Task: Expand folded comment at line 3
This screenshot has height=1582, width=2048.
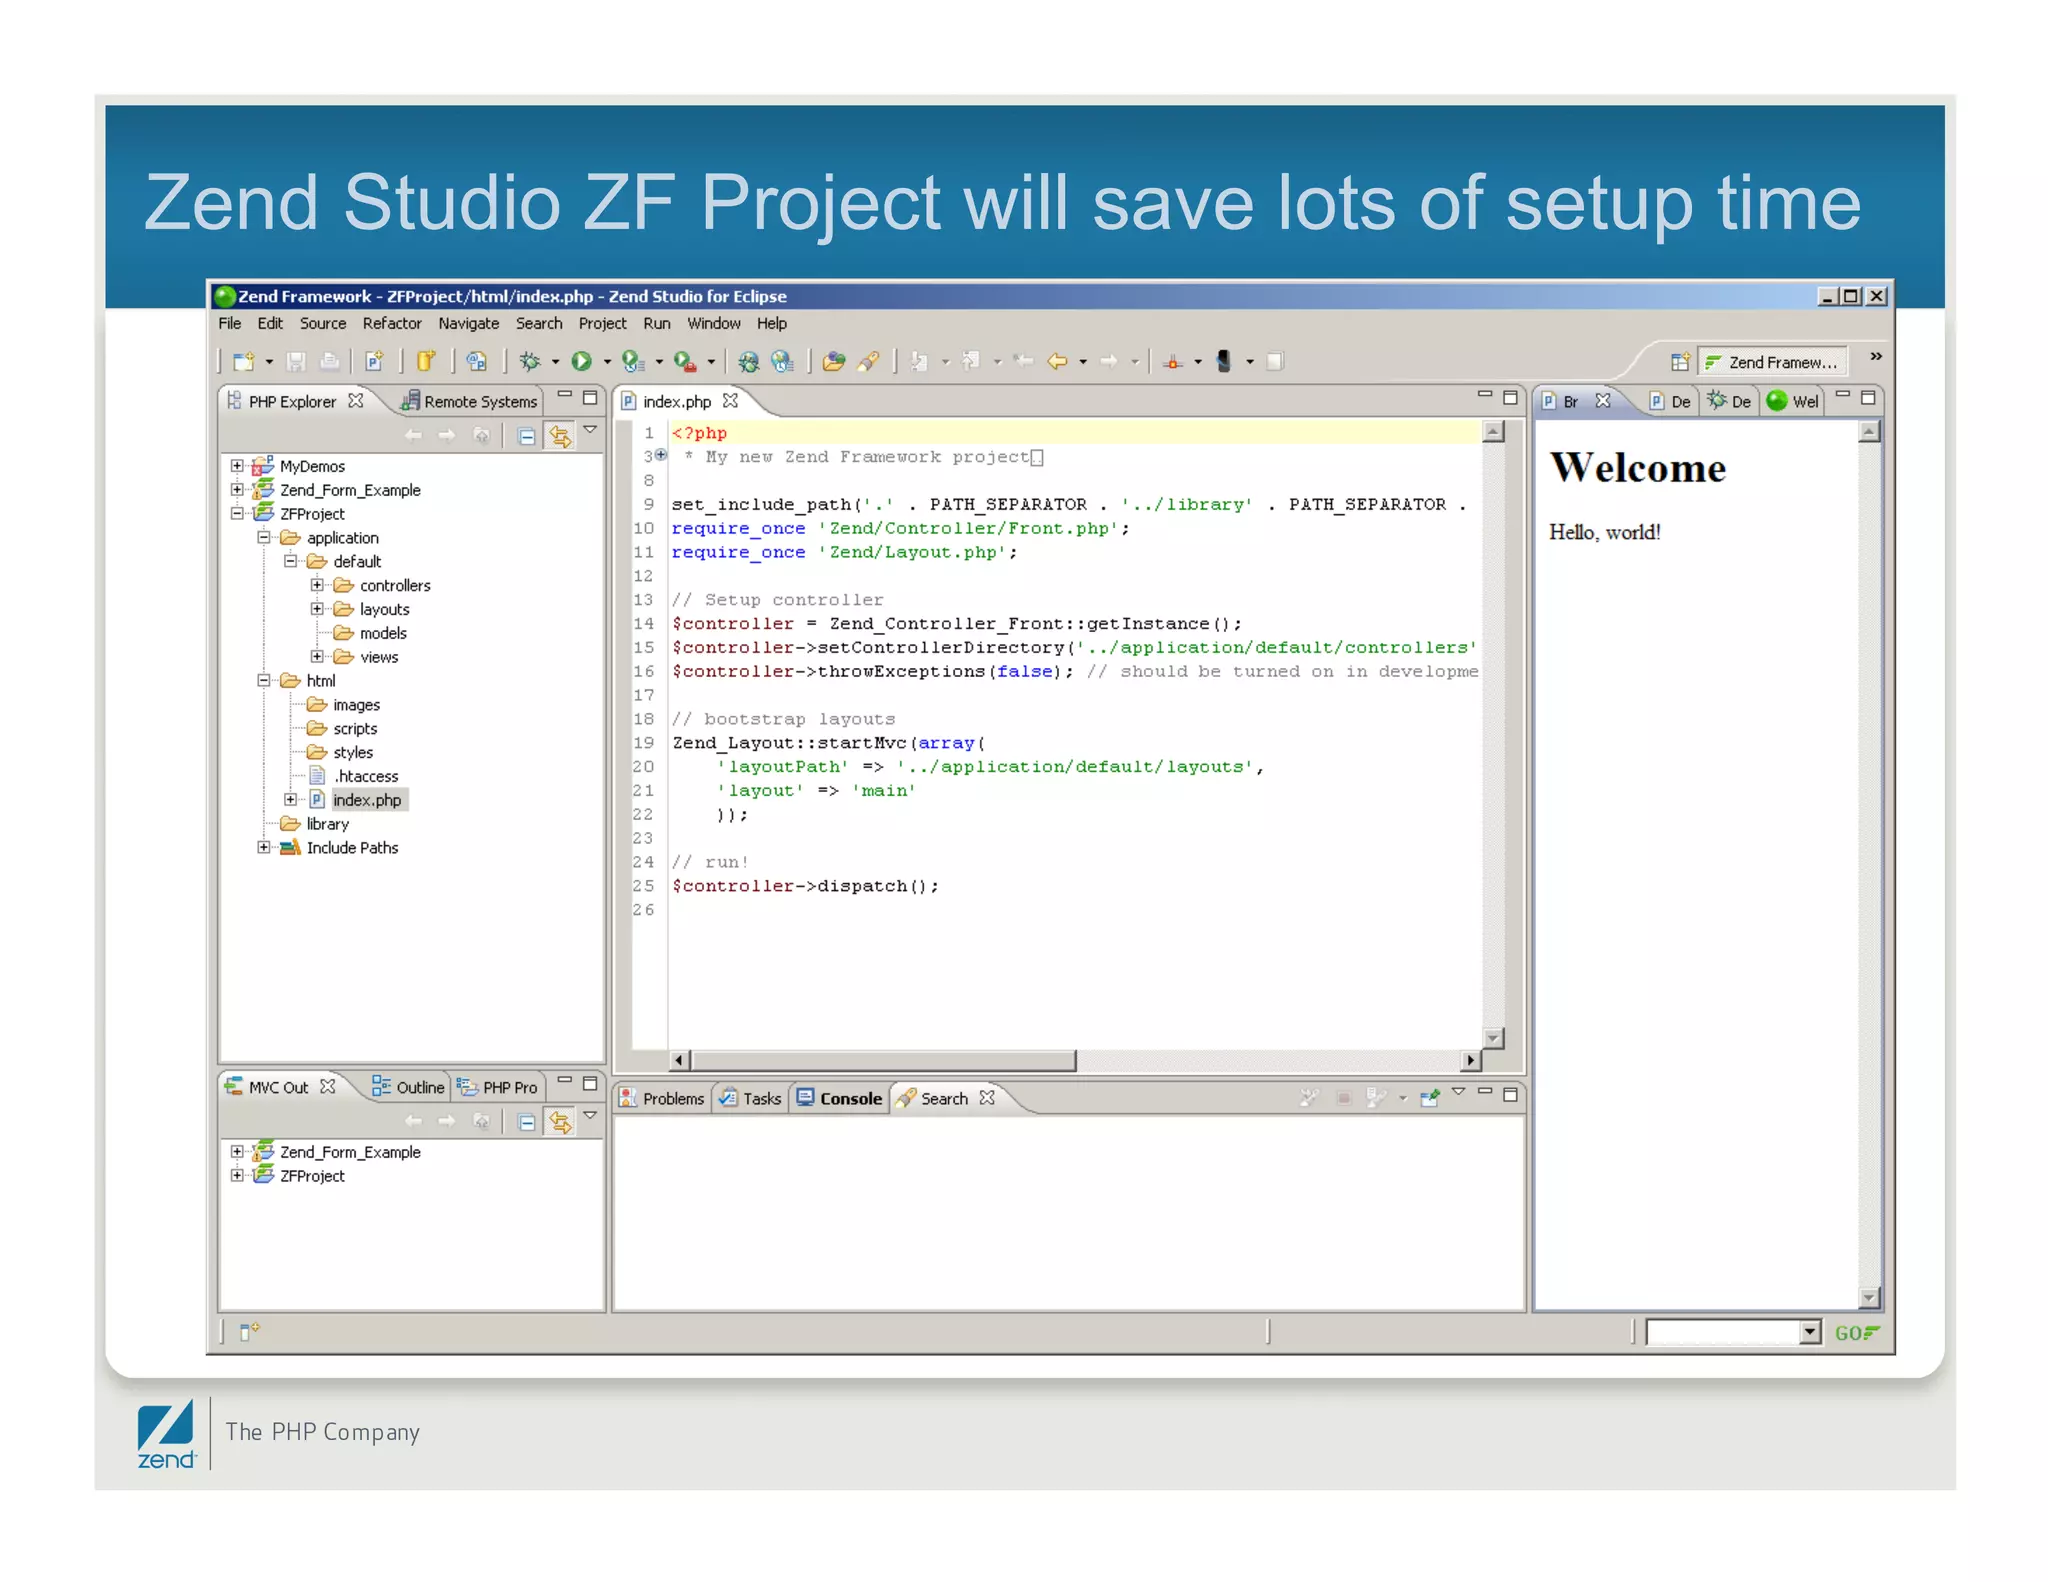Action: coord(661,455)
